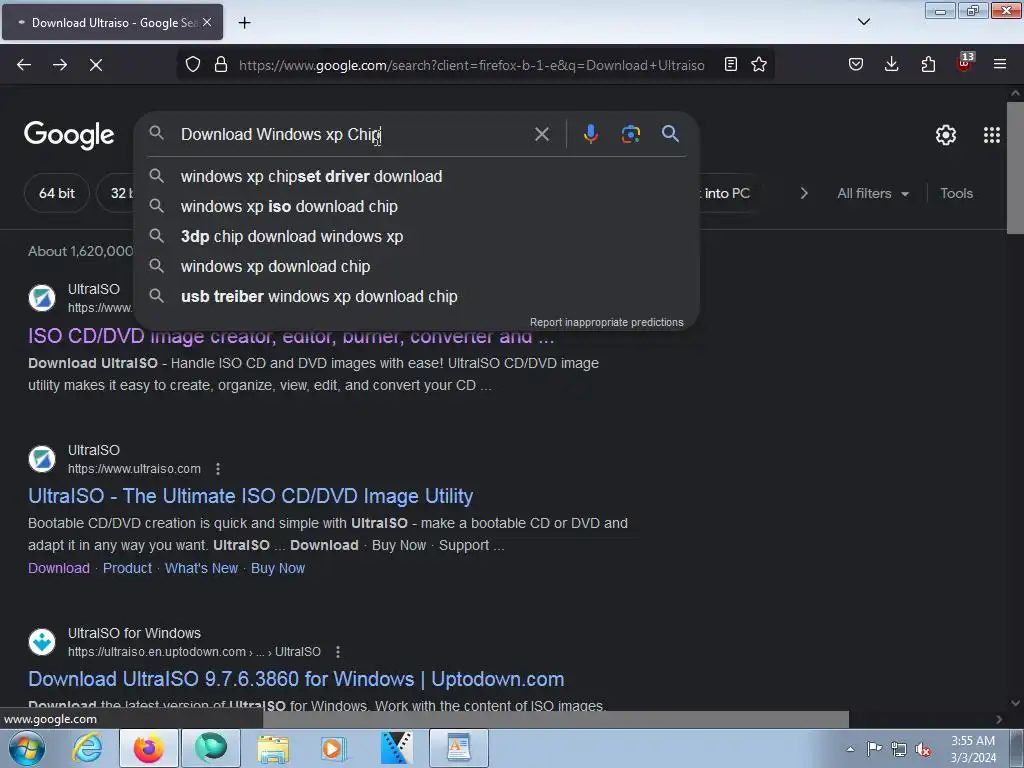Bookmark this page with the star icon
Image resolution: width=1024 pixels, height=768 pixels.
759,65
